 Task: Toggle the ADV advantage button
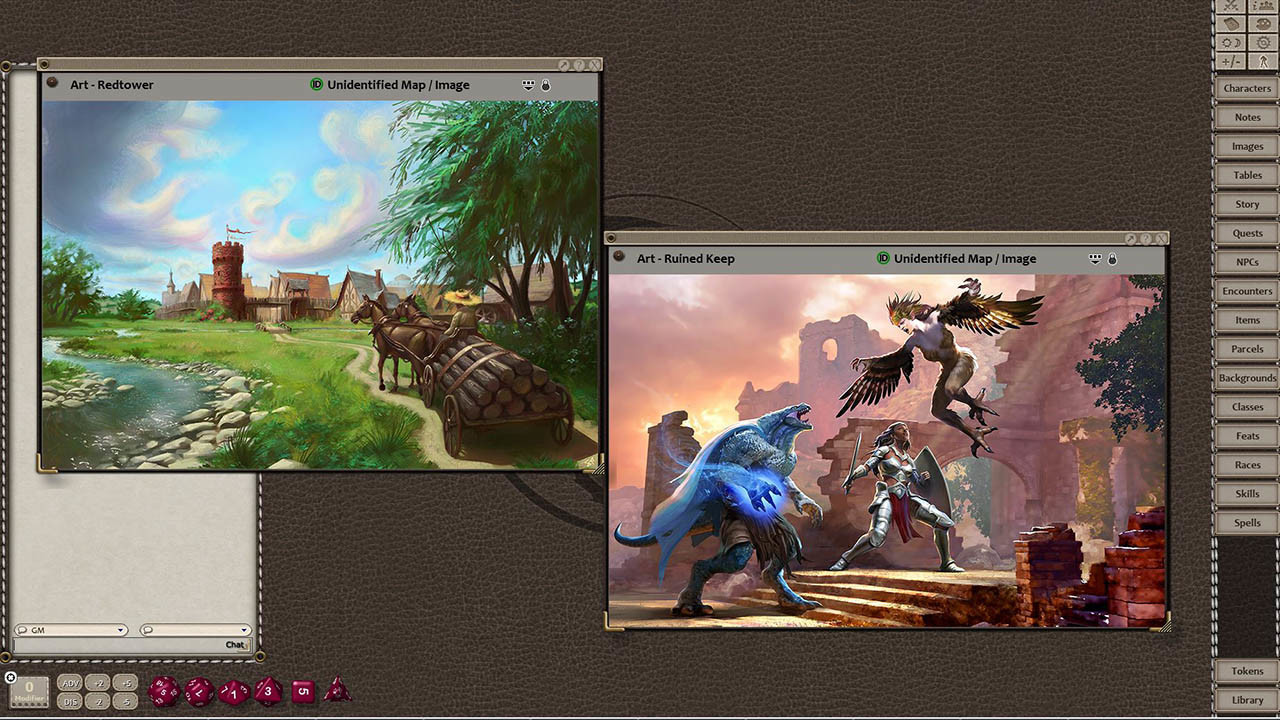69,683
